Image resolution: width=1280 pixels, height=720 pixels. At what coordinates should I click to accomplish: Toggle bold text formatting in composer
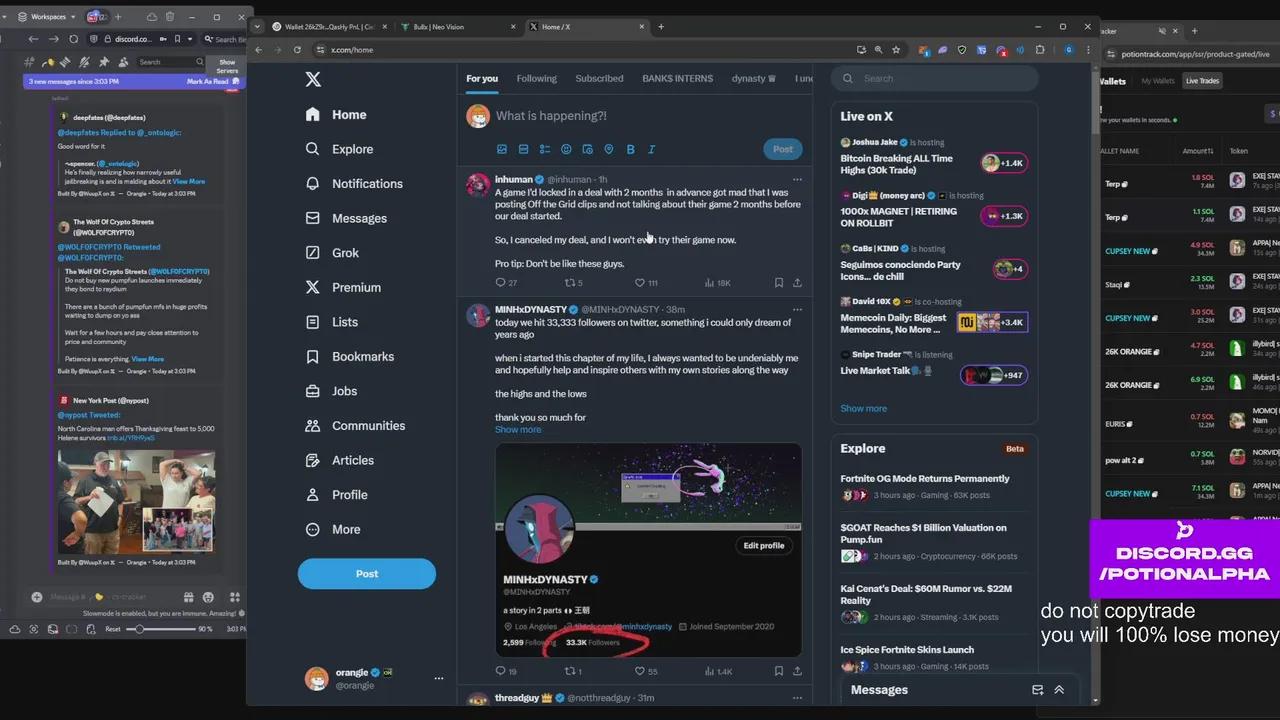tap(630, 149)
